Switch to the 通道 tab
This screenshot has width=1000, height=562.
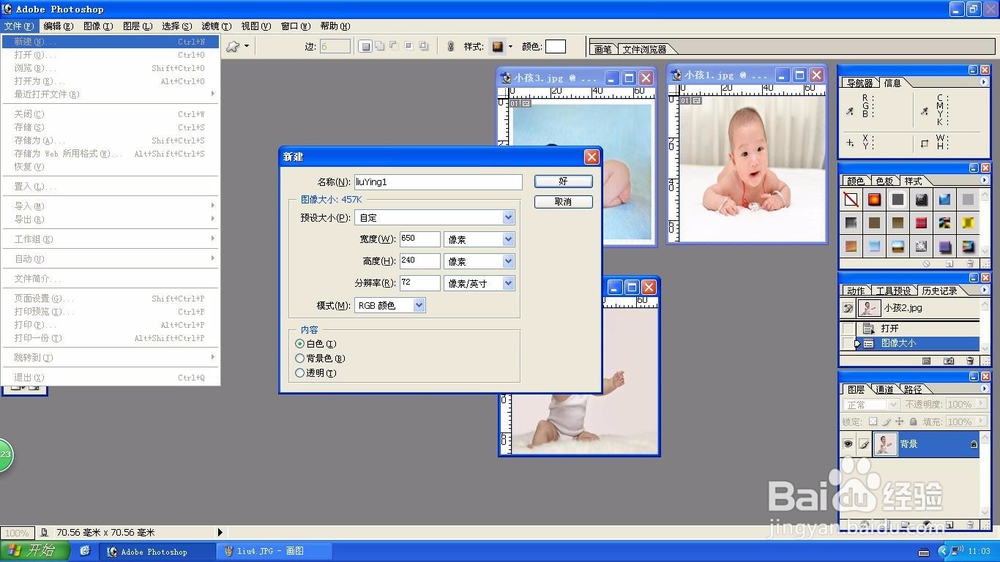(884, 389)
